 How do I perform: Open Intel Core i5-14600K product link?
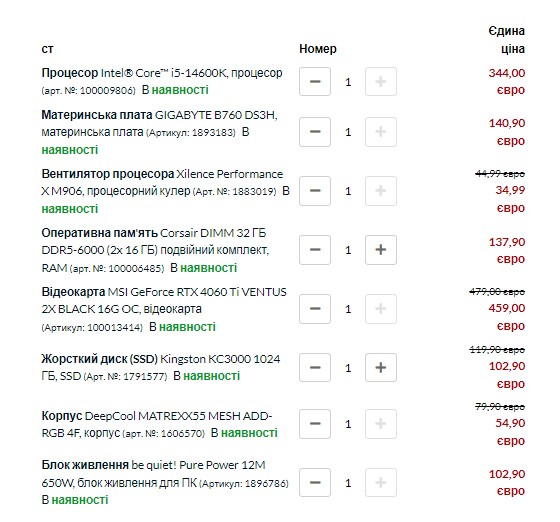pyautogui.click(x=162, y=73)
